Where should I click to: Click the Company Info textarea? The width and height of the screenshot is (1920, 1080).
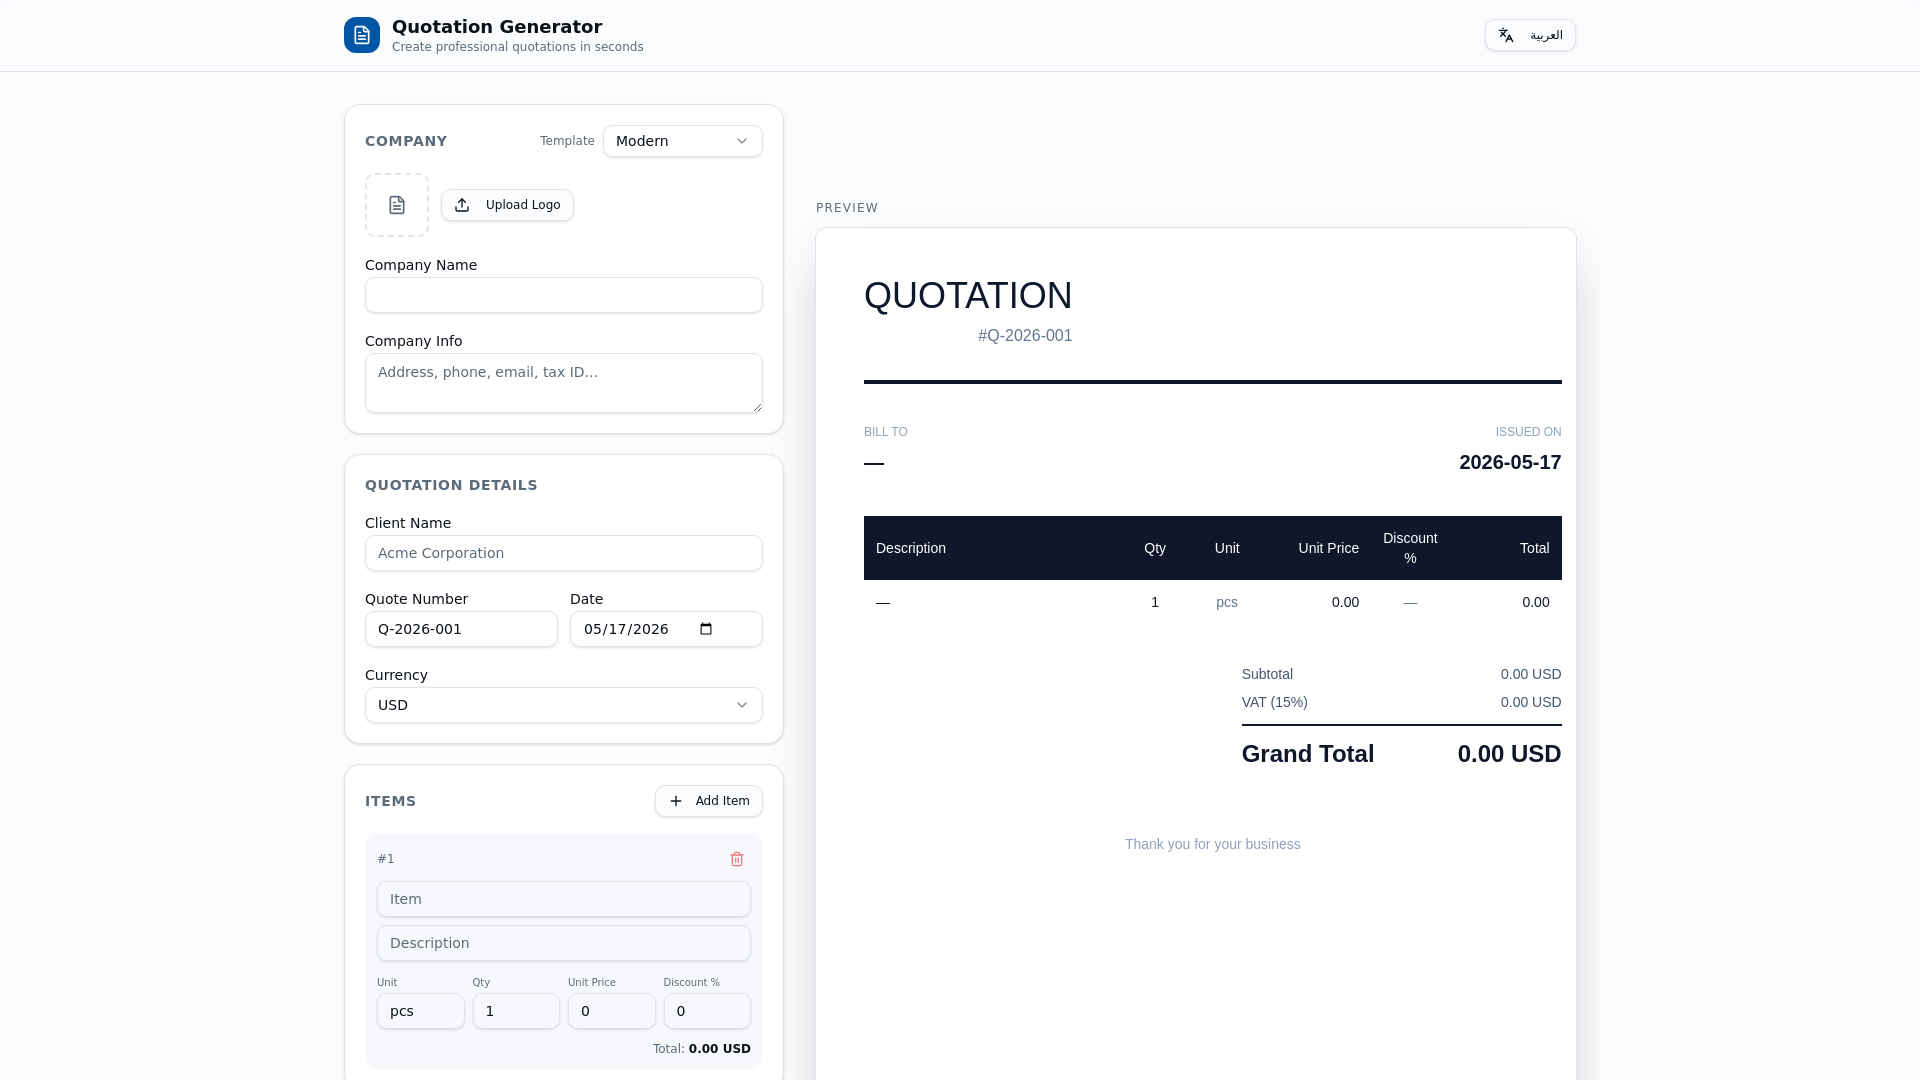564,383
